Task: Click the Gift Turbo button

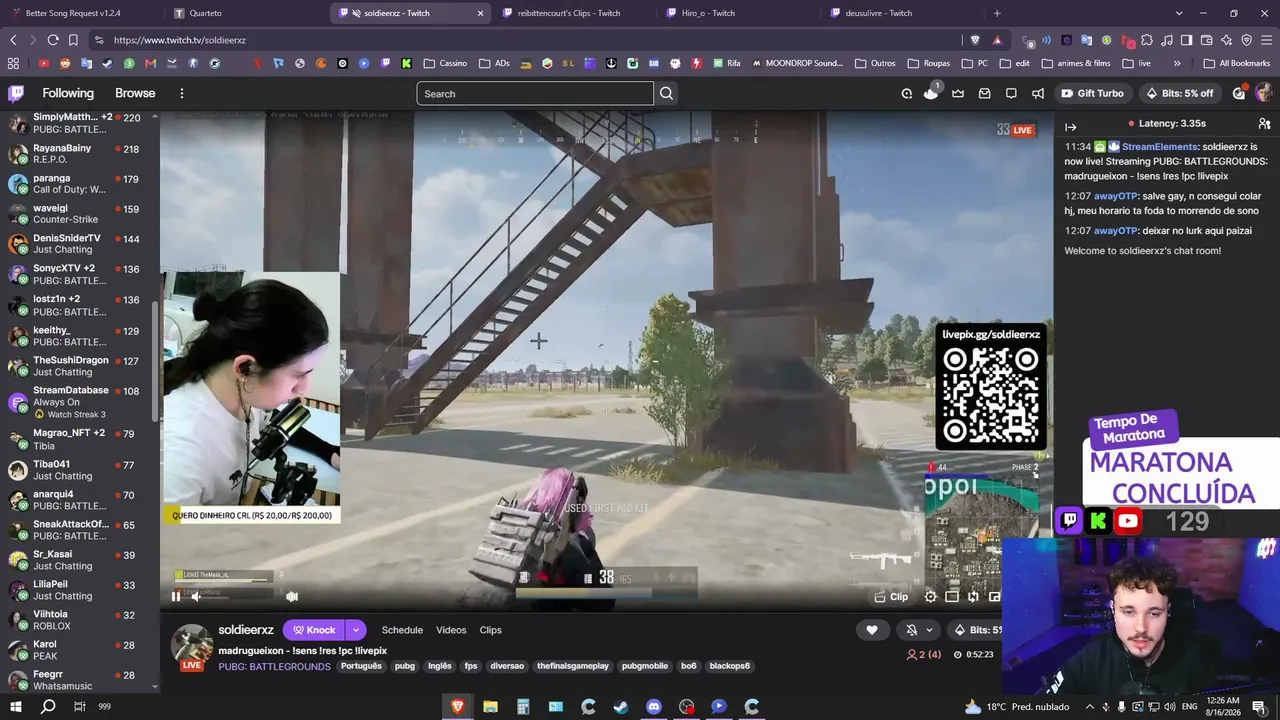Action: (1092, 93)
